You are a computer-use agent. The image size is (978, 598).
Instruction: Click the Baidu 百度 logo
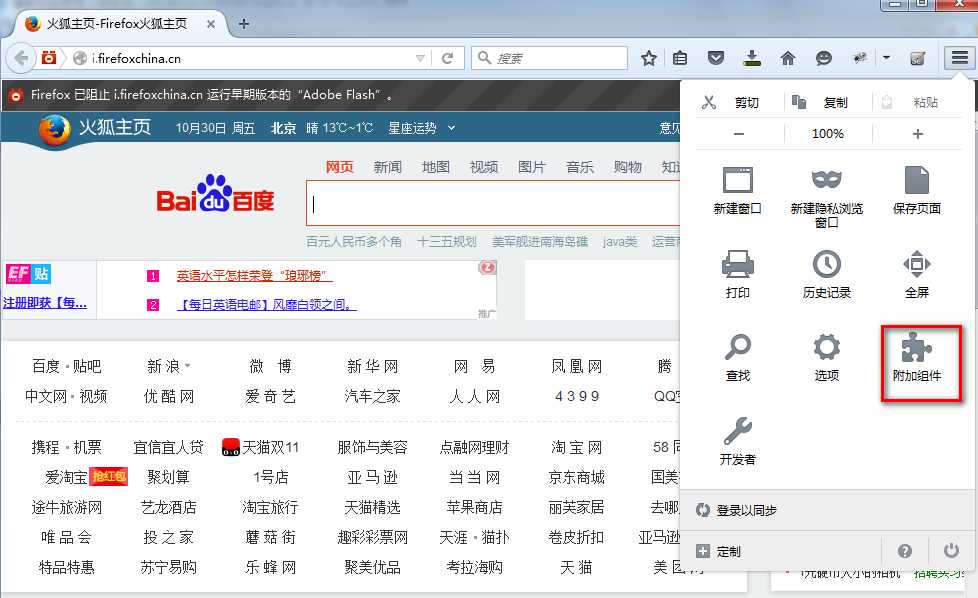point(215,195)
